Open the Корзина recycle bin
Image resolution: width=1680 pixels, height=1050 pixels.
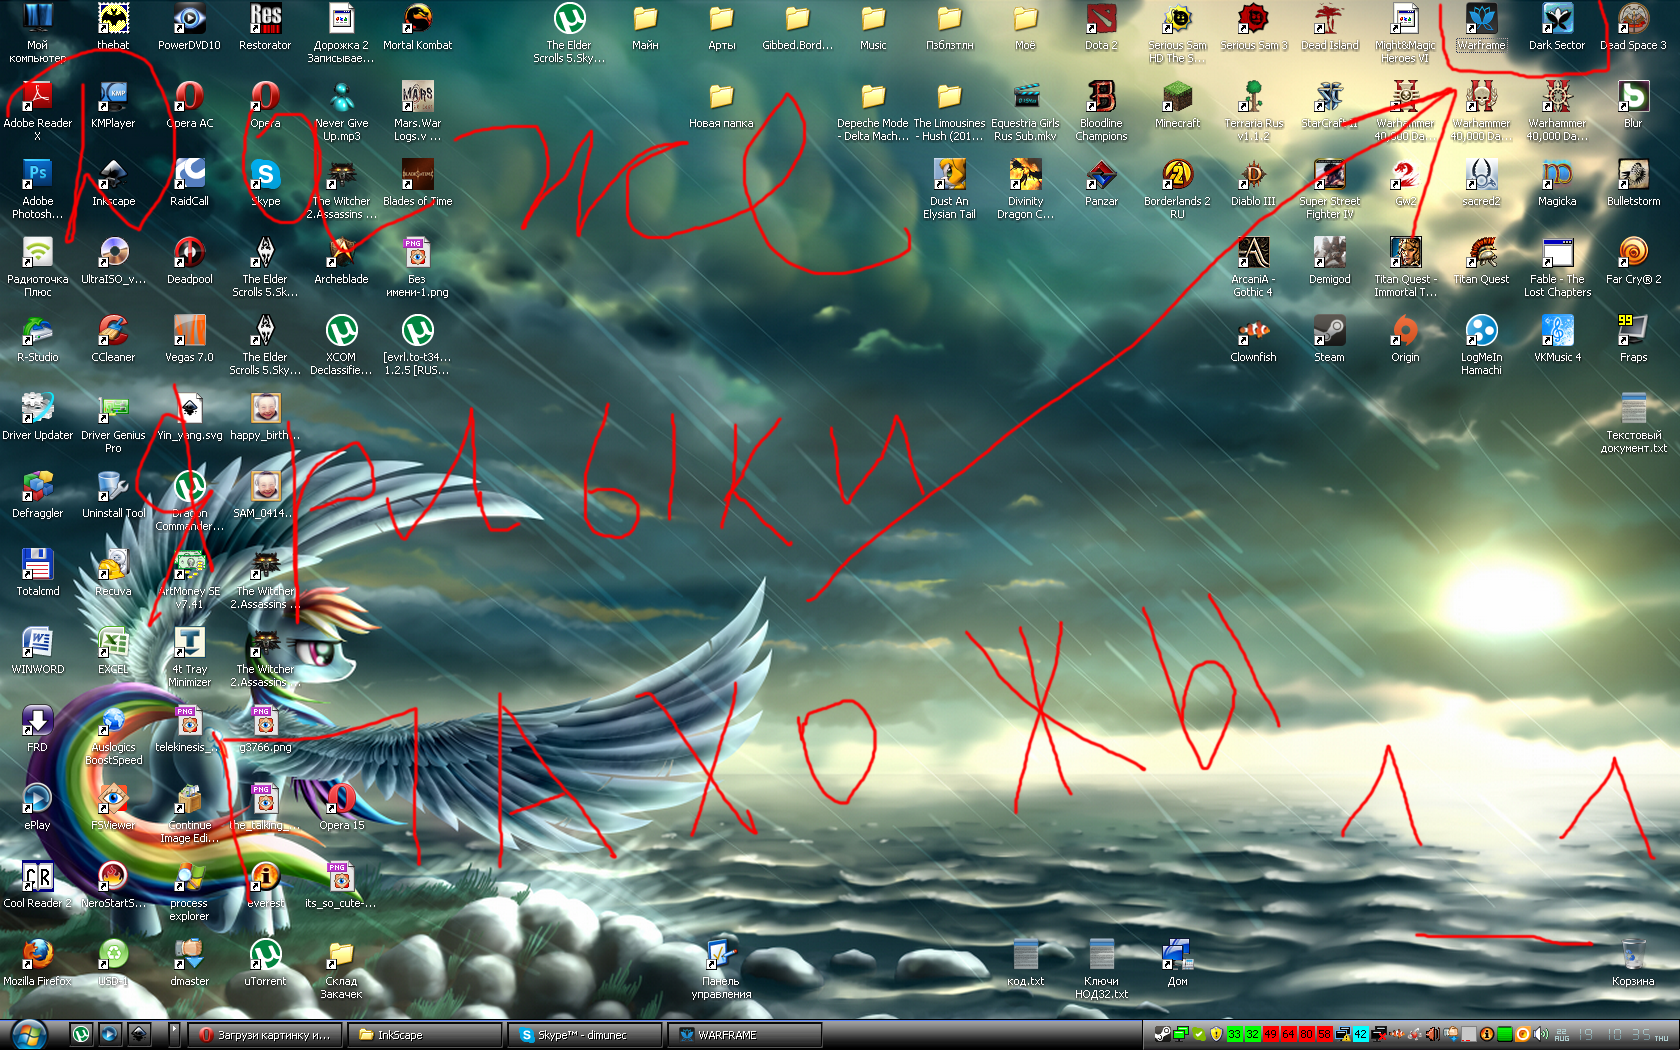pyautogui.click(x=1633, y=963)
